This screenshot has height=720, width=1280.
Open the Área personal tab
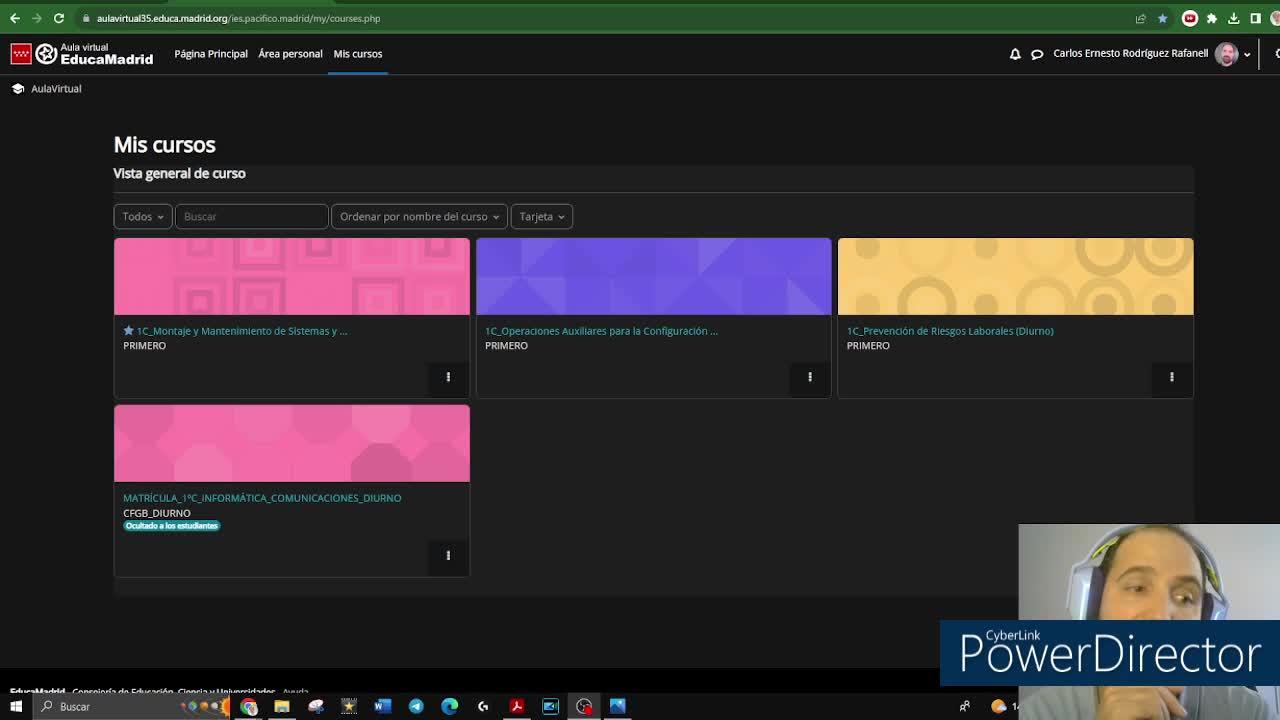coord(290,54)
